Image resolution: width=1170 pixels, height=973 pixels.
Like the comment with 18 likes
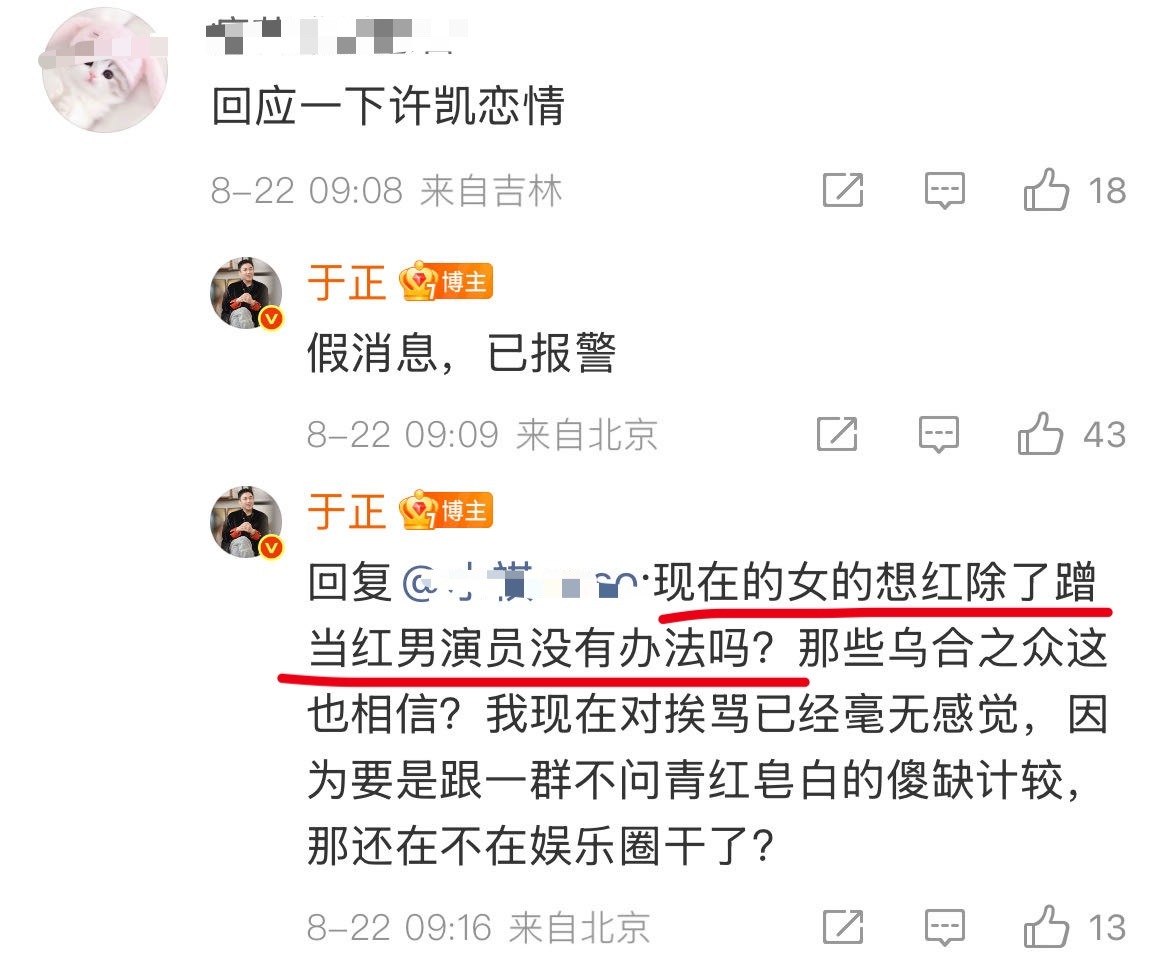tap(1046, 189)
